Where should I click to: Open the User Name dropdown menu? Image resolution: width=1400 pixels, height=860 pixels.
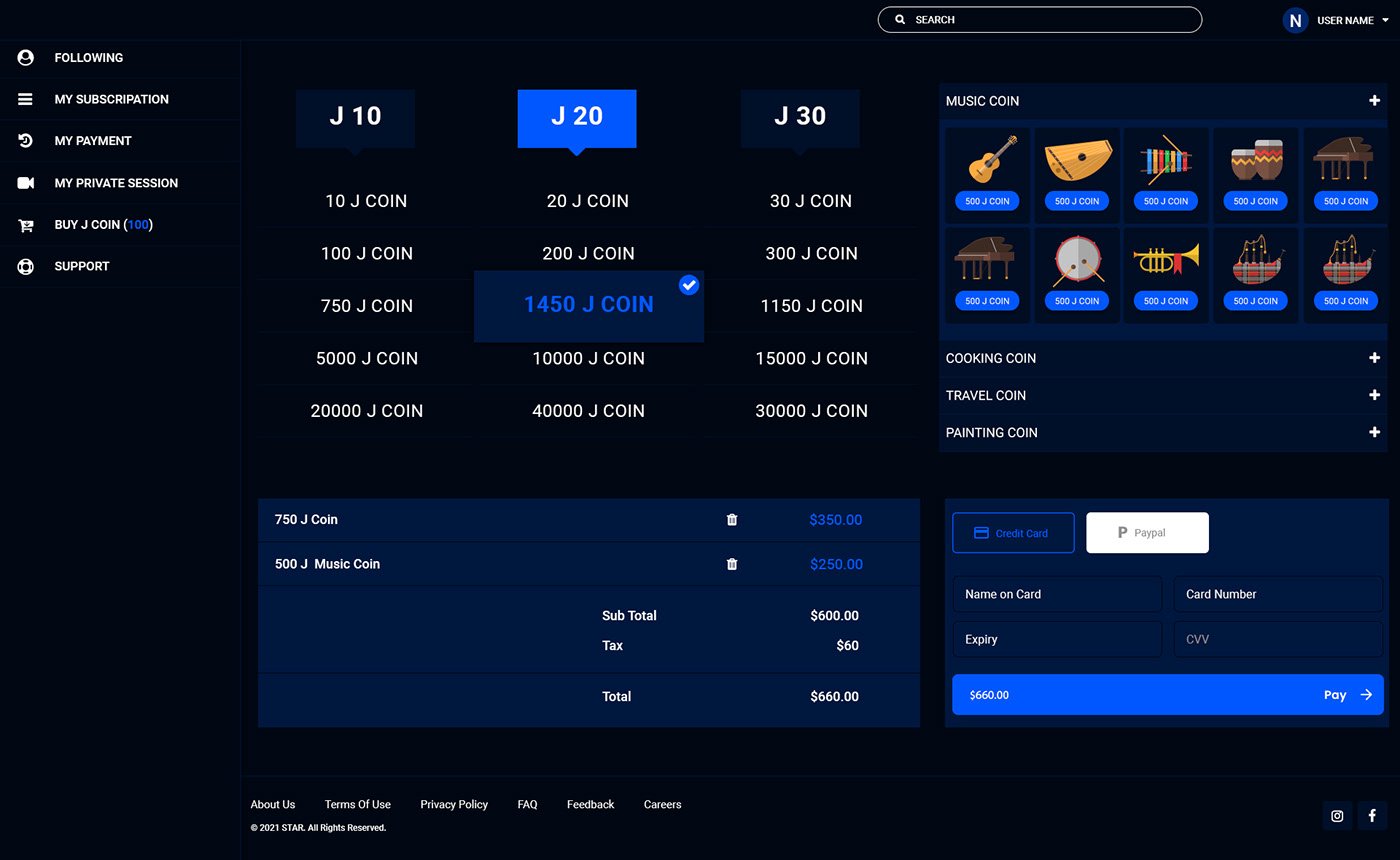point(1384,20)
